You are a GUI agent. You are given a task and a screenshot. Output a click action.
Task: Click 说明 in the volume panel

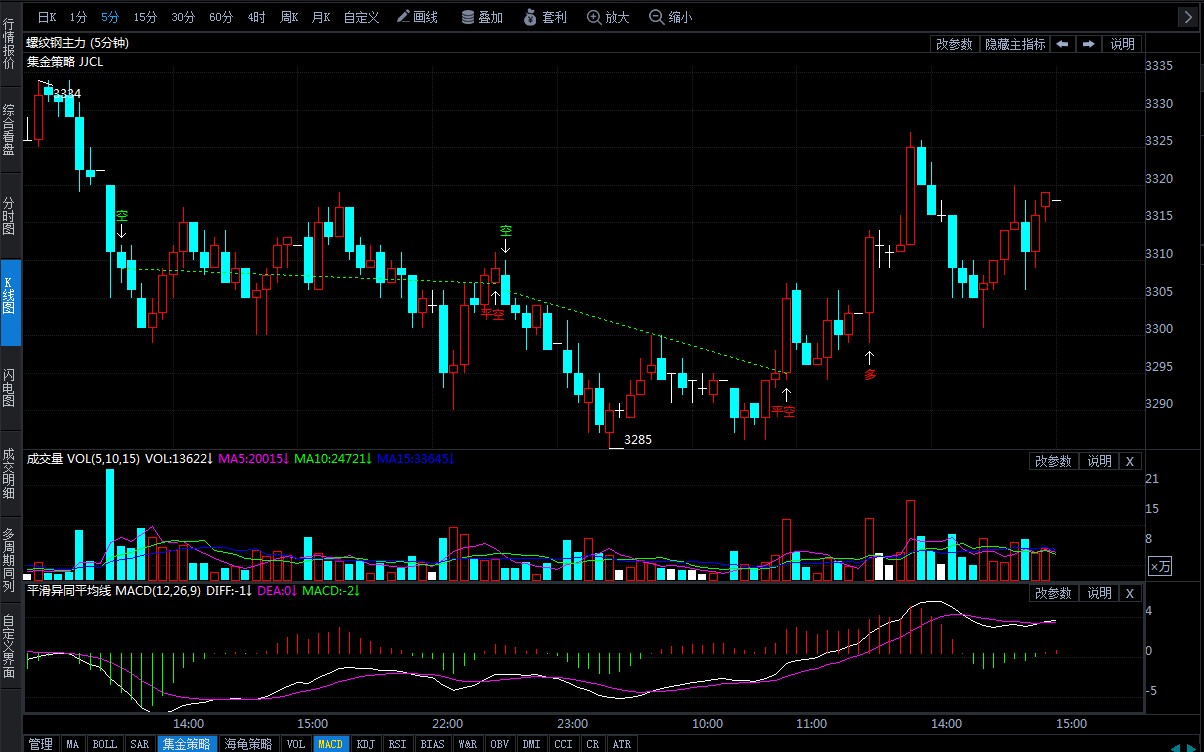pos(1099,461)
